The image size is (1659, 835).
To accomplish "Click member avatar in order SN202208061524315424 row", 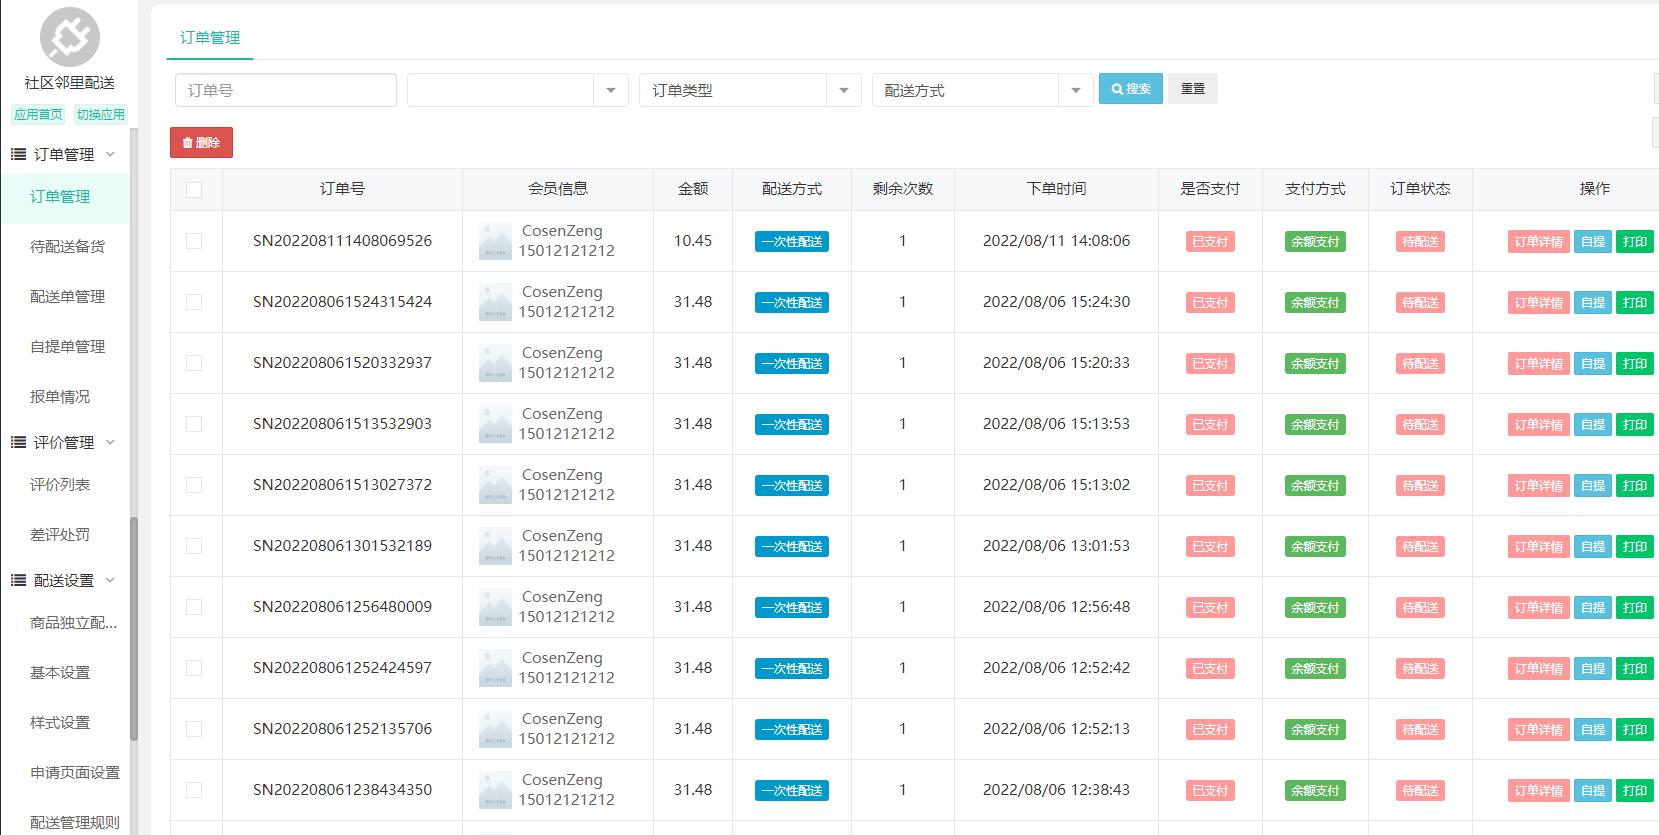I will click(495, 302).
